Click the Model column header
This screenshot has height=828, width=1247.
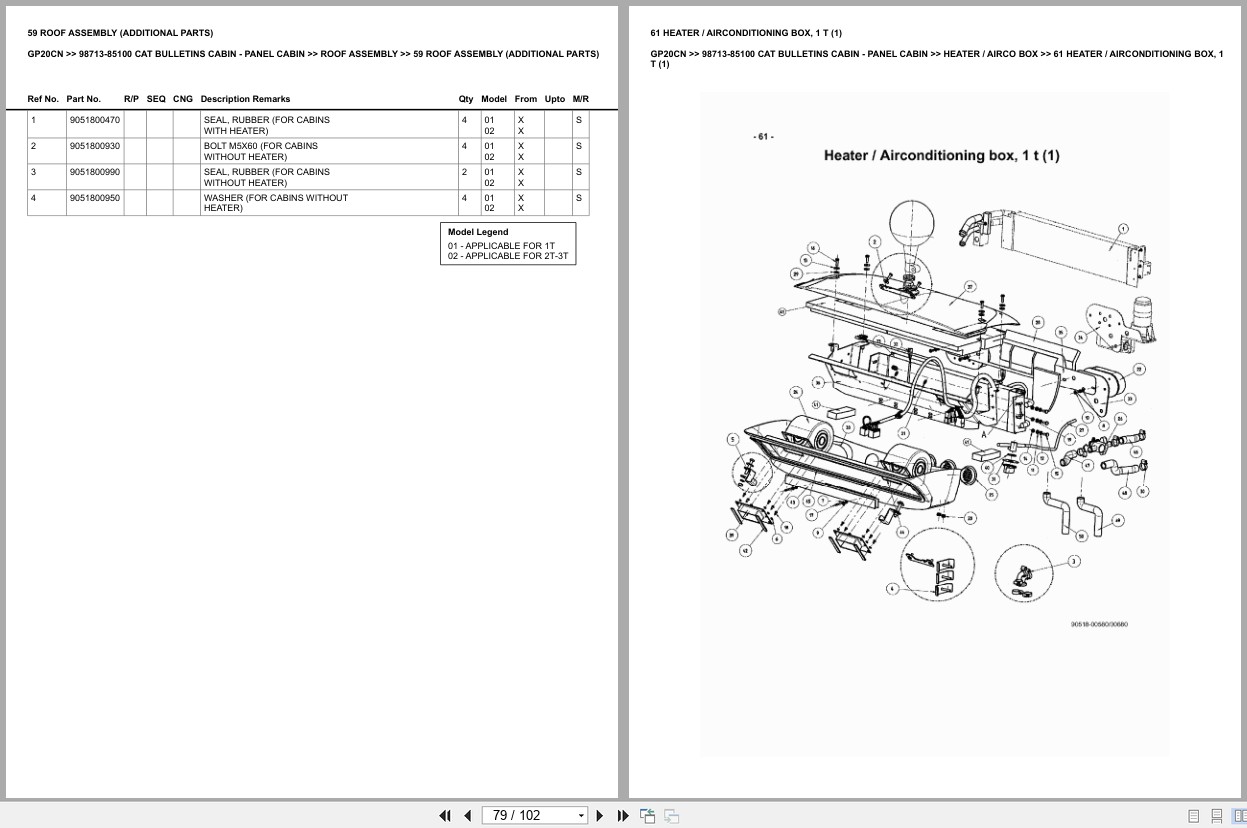(x=494, y=99)
